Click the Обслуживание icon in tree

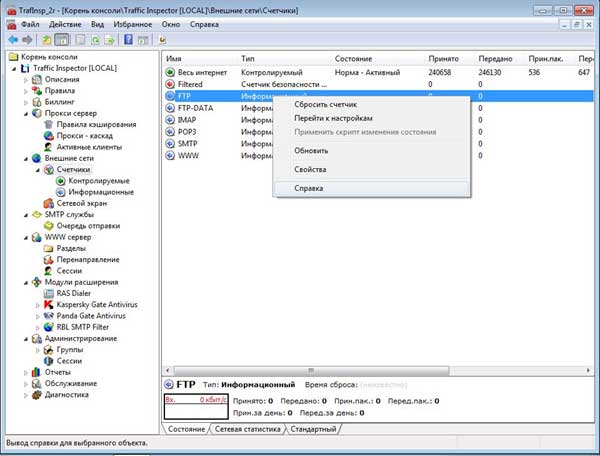click(x=37, y=383)
